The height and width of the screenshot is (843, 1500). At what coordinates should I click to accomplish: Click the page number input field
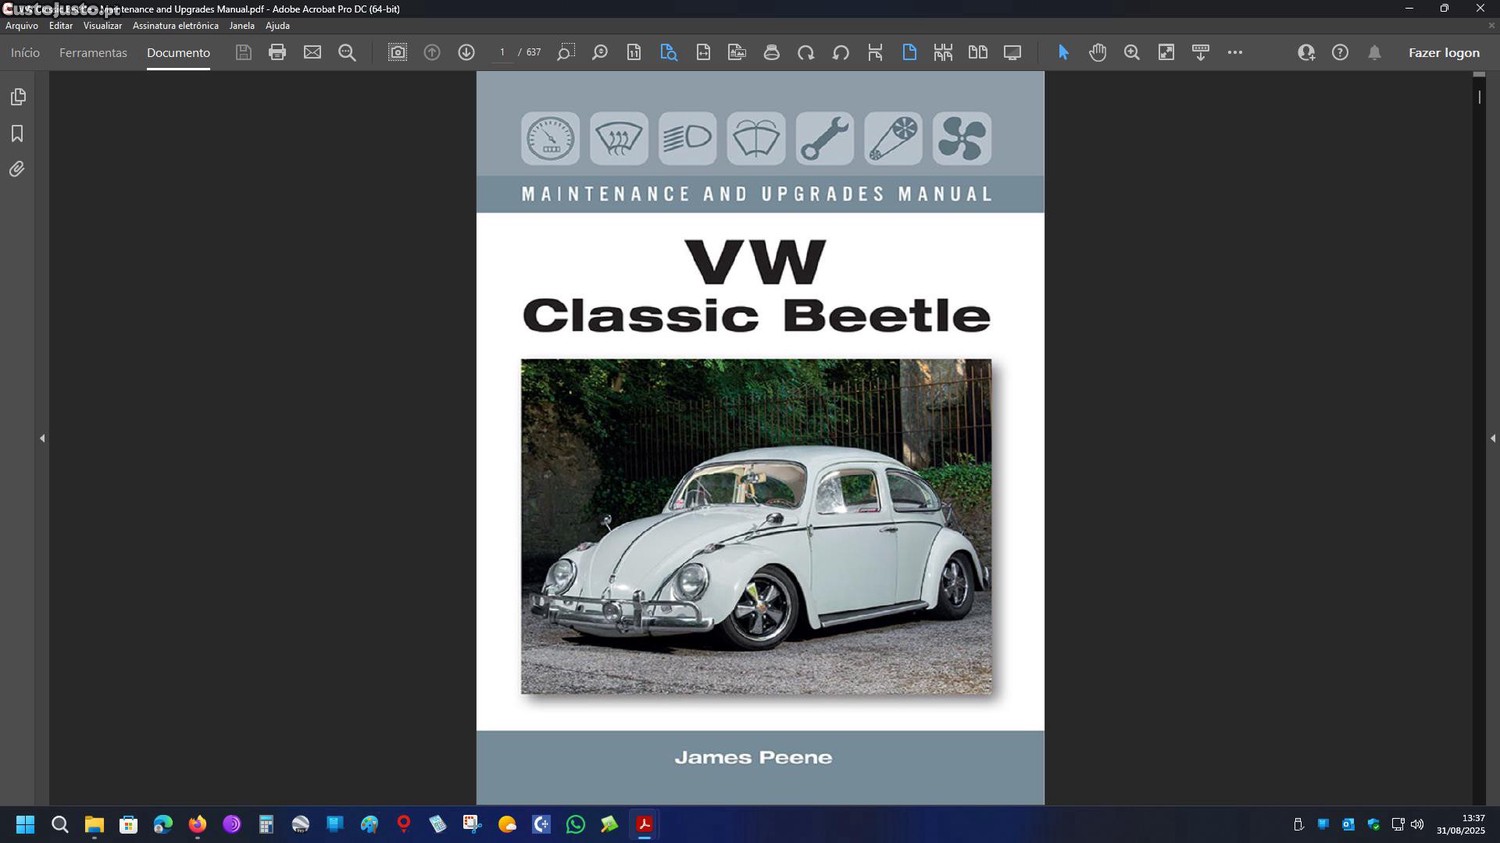pyautogui.click(x=502, y=52)
